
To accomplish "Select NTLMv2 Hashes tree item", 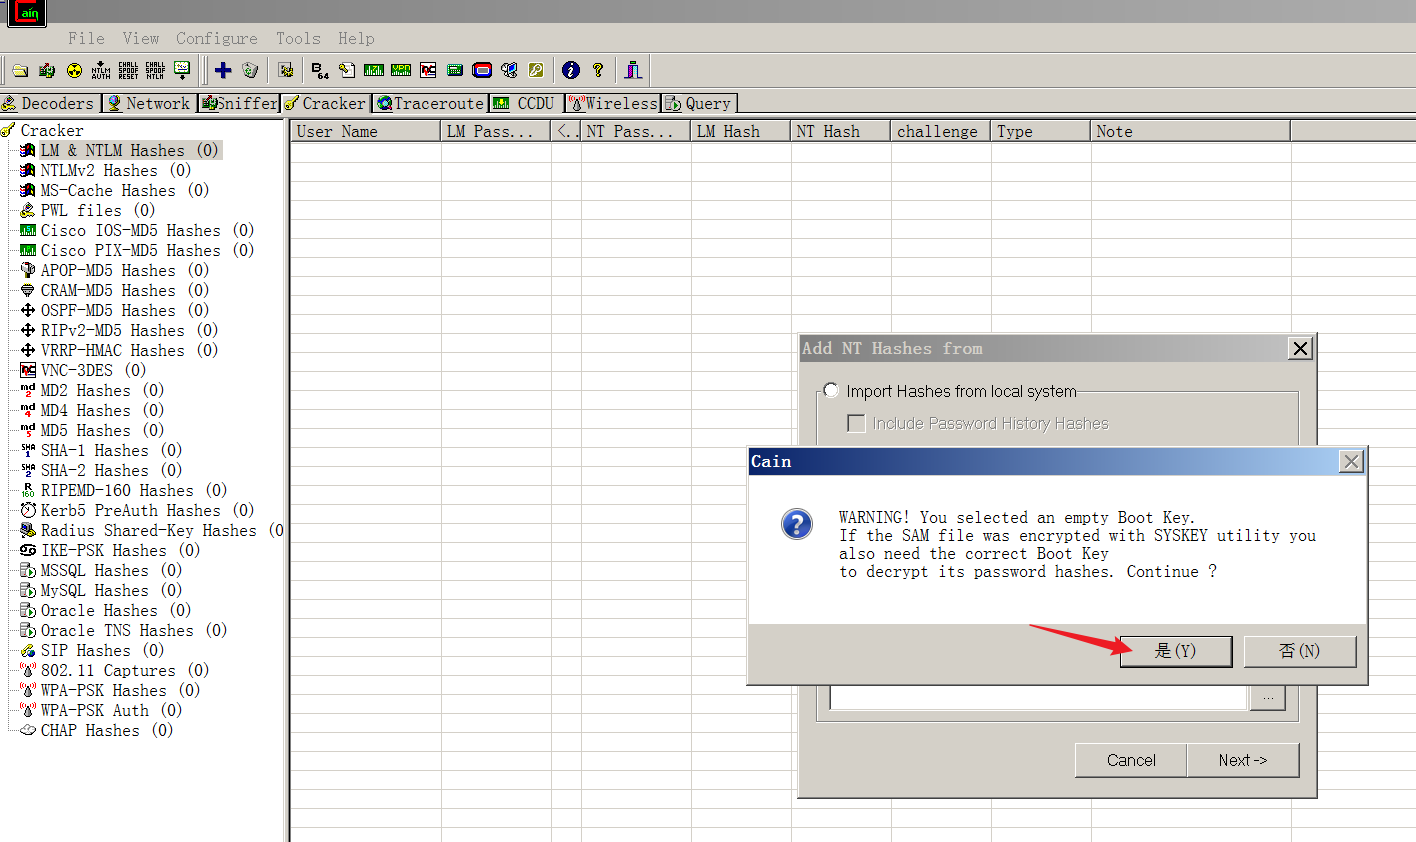I will point(116,170).
